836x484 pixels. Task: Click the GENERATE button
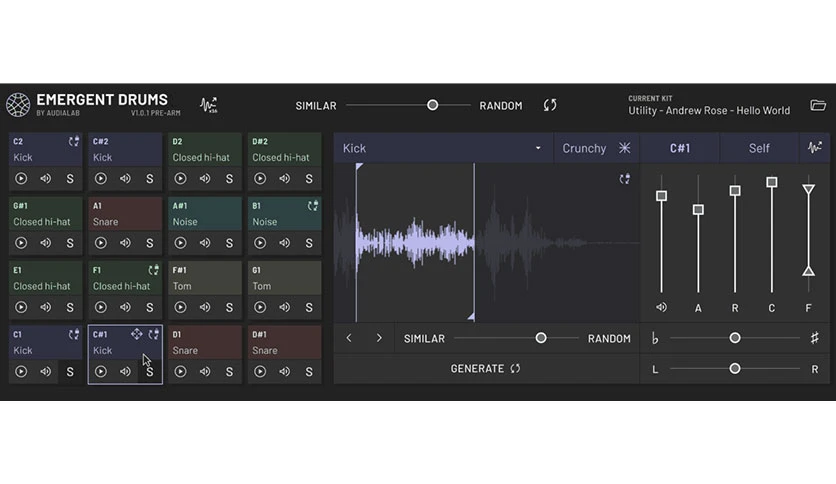pos(486,369)
